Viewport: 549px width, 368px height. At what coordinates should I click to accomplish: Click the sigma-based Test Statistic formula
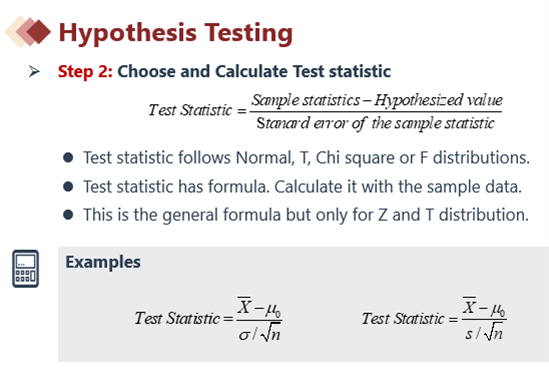209,319
